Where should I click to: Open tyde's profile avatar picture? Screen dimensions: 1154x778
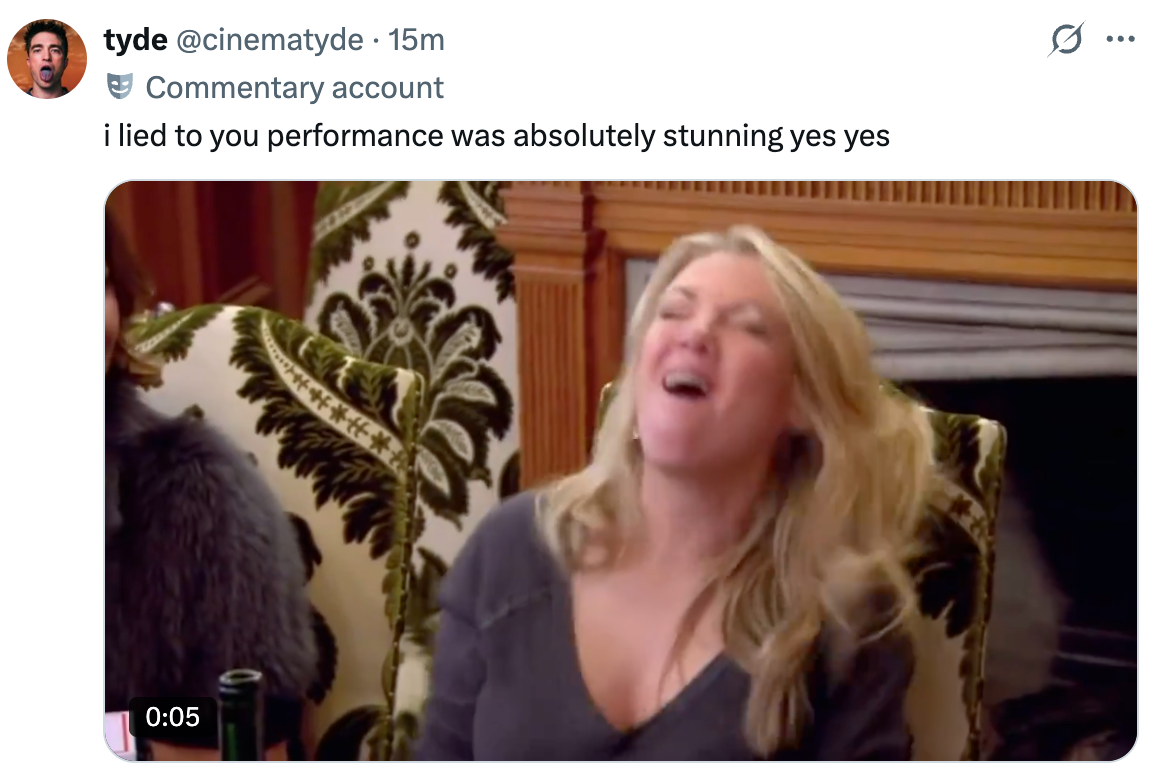click(x=47, y=59)
